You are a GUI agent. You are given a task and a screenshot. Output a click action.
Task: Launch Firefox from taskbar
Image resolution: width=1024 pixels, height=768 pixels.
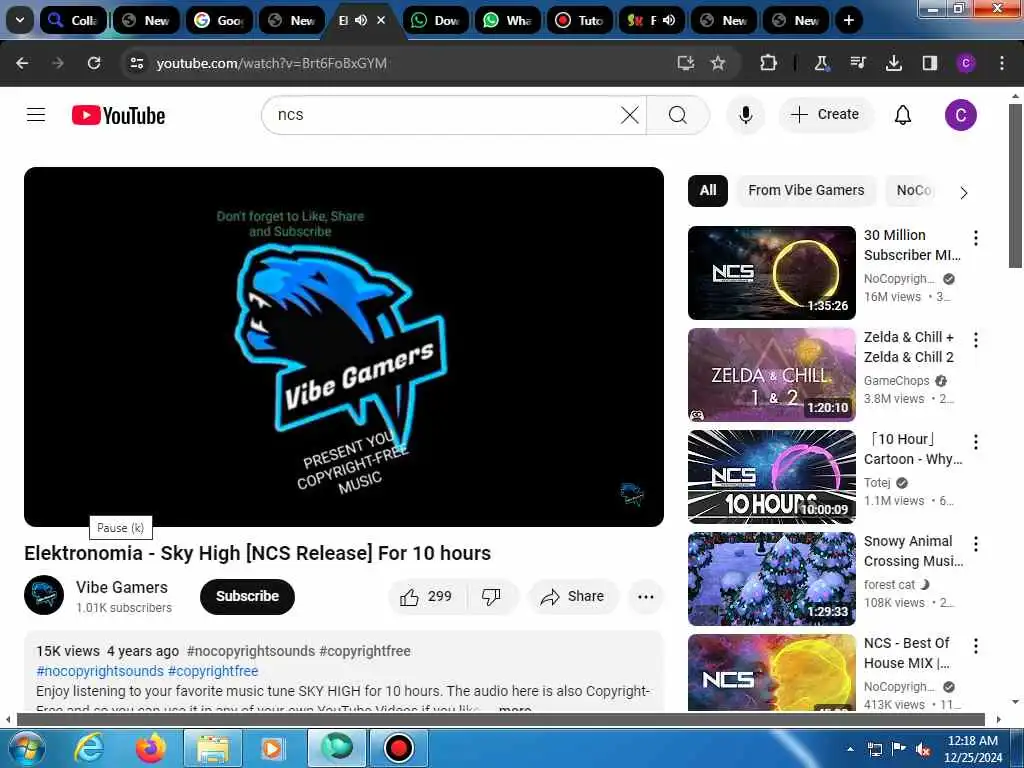tap(151, 748)
